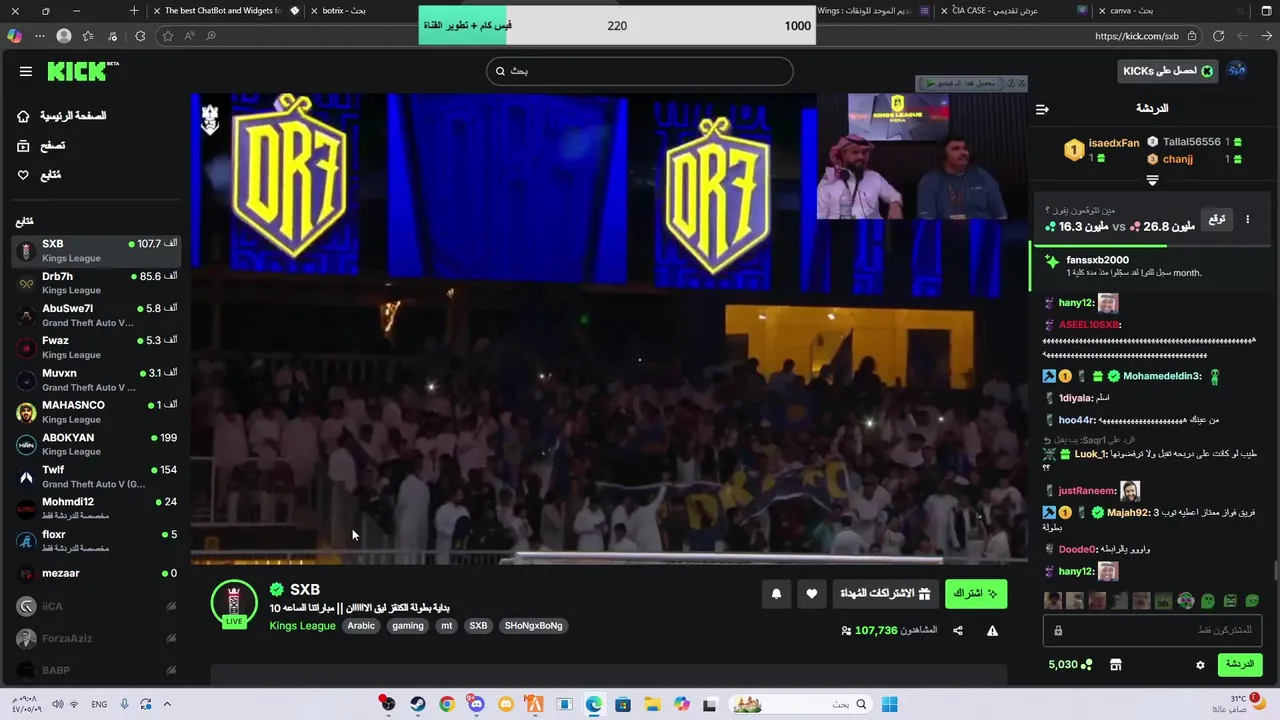Select the gaming tag
1280x720 pixels.
click(x=408, y=626)
